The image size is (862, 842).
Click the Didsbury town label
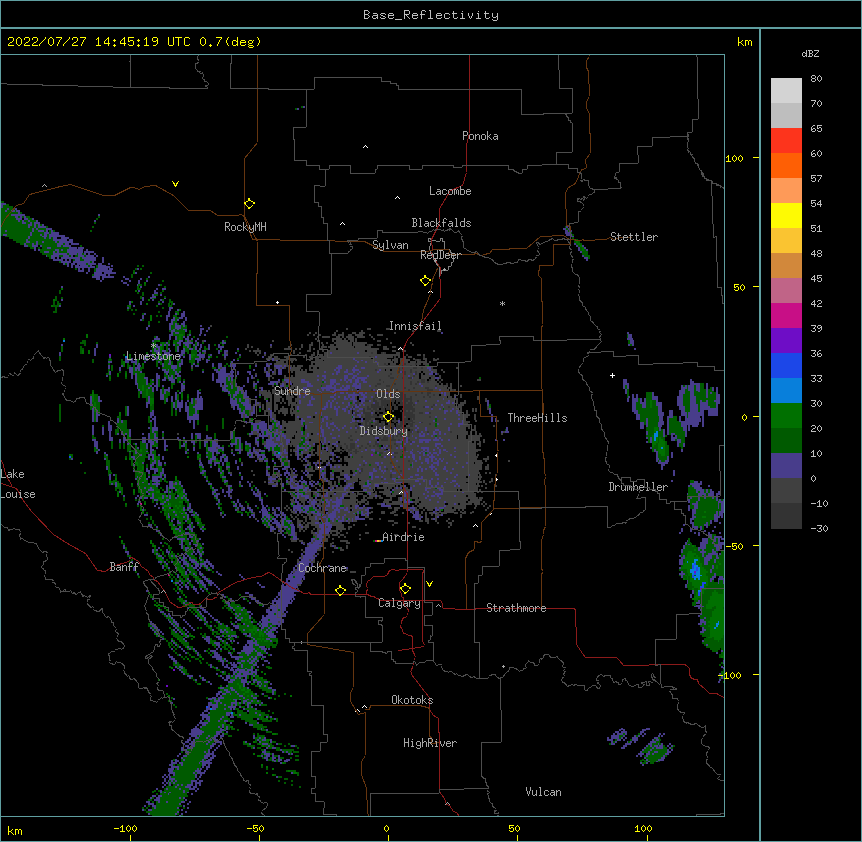tap(384, 431)
